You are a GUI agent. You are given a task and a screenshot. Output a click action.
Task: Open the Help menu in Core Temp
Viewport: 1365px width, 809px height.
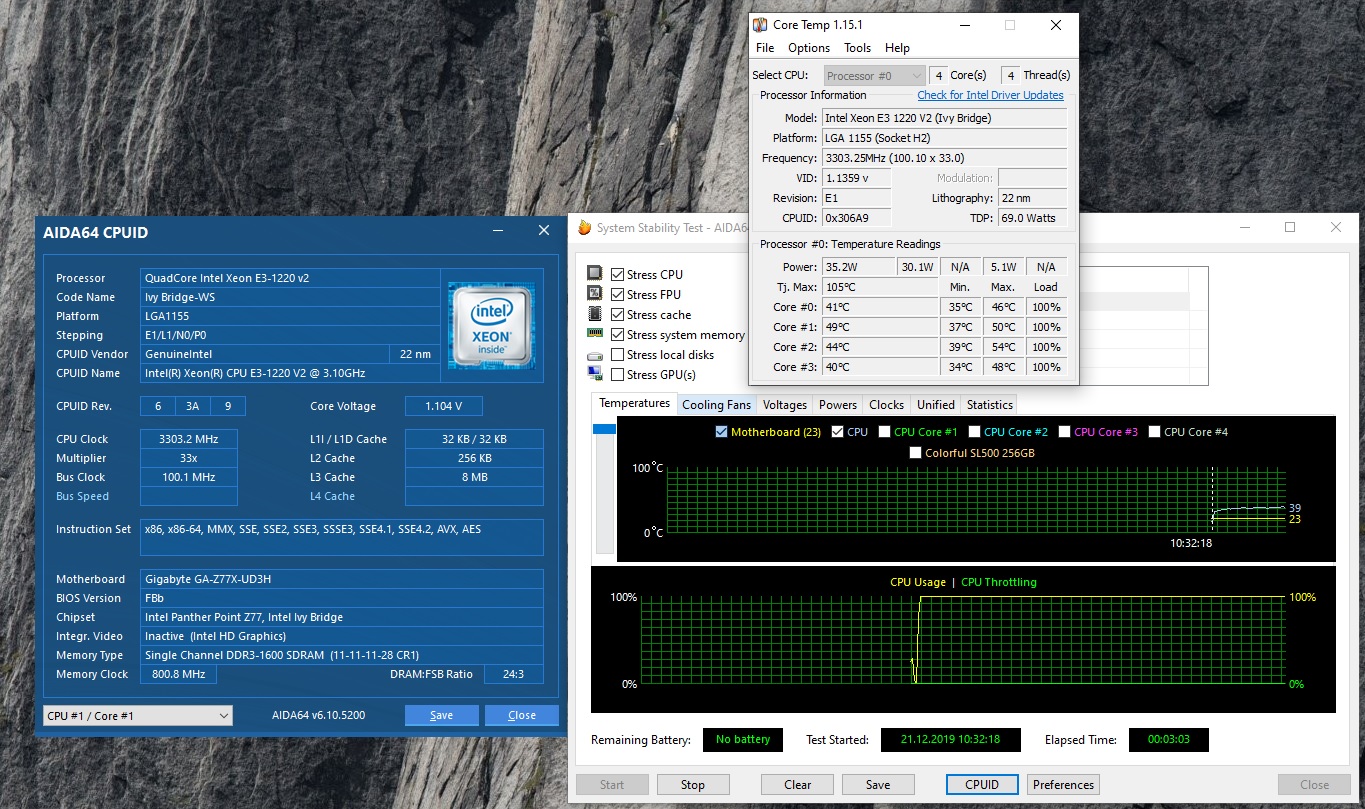[x=897, y=48]
